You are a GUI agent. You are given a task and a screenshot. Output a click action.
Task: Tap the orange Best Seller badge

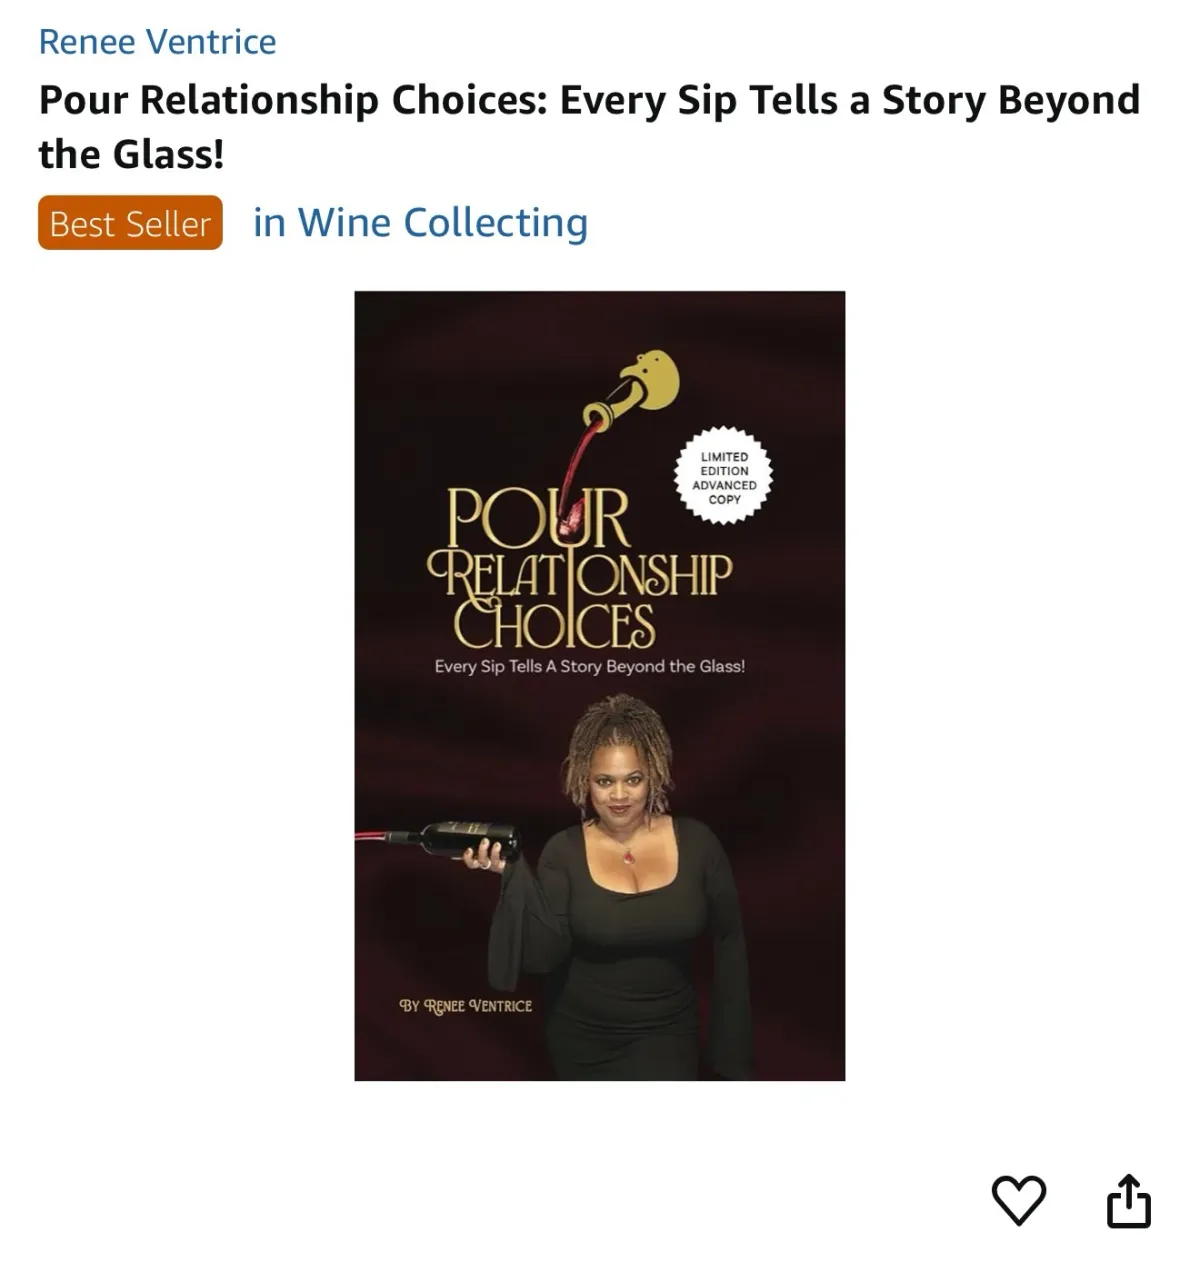point(130,223)
